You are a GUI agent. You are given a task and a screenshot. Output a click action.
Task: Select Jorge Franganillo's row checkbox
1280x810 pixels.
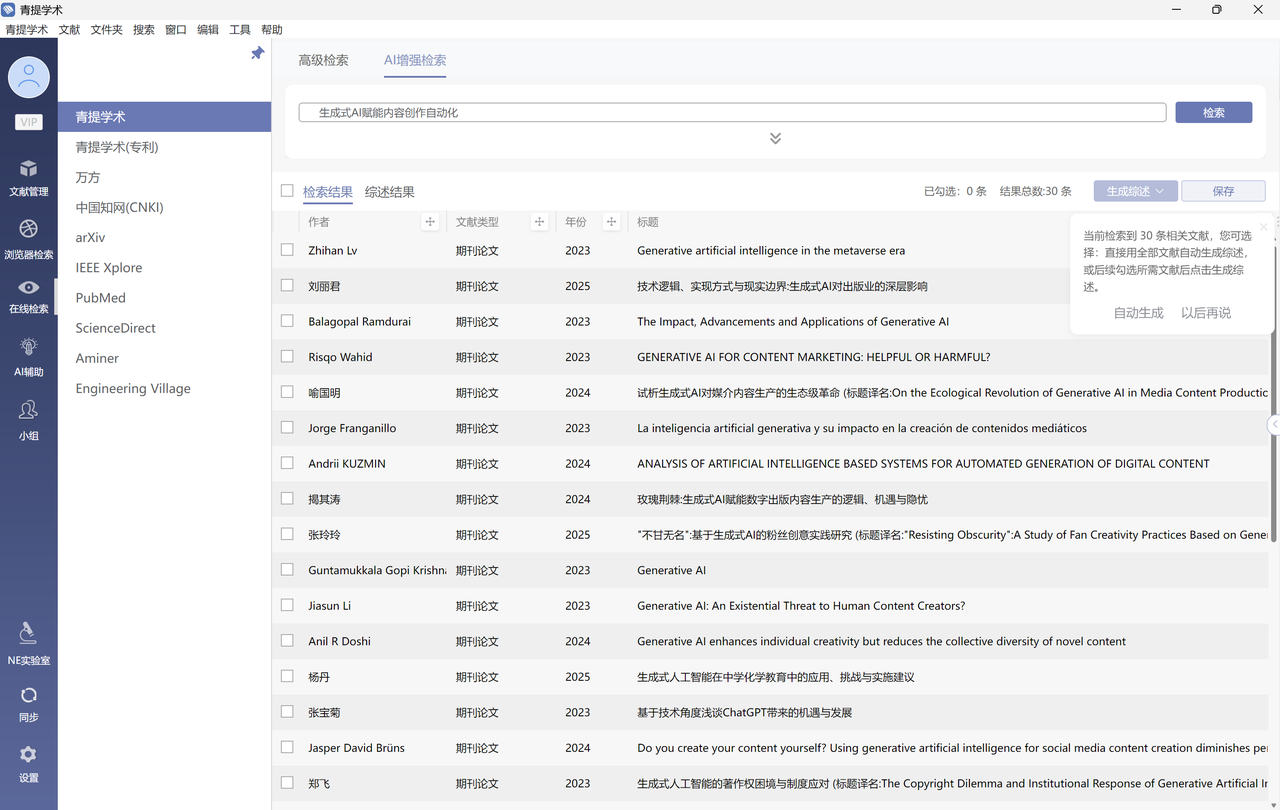click(287, 428)
